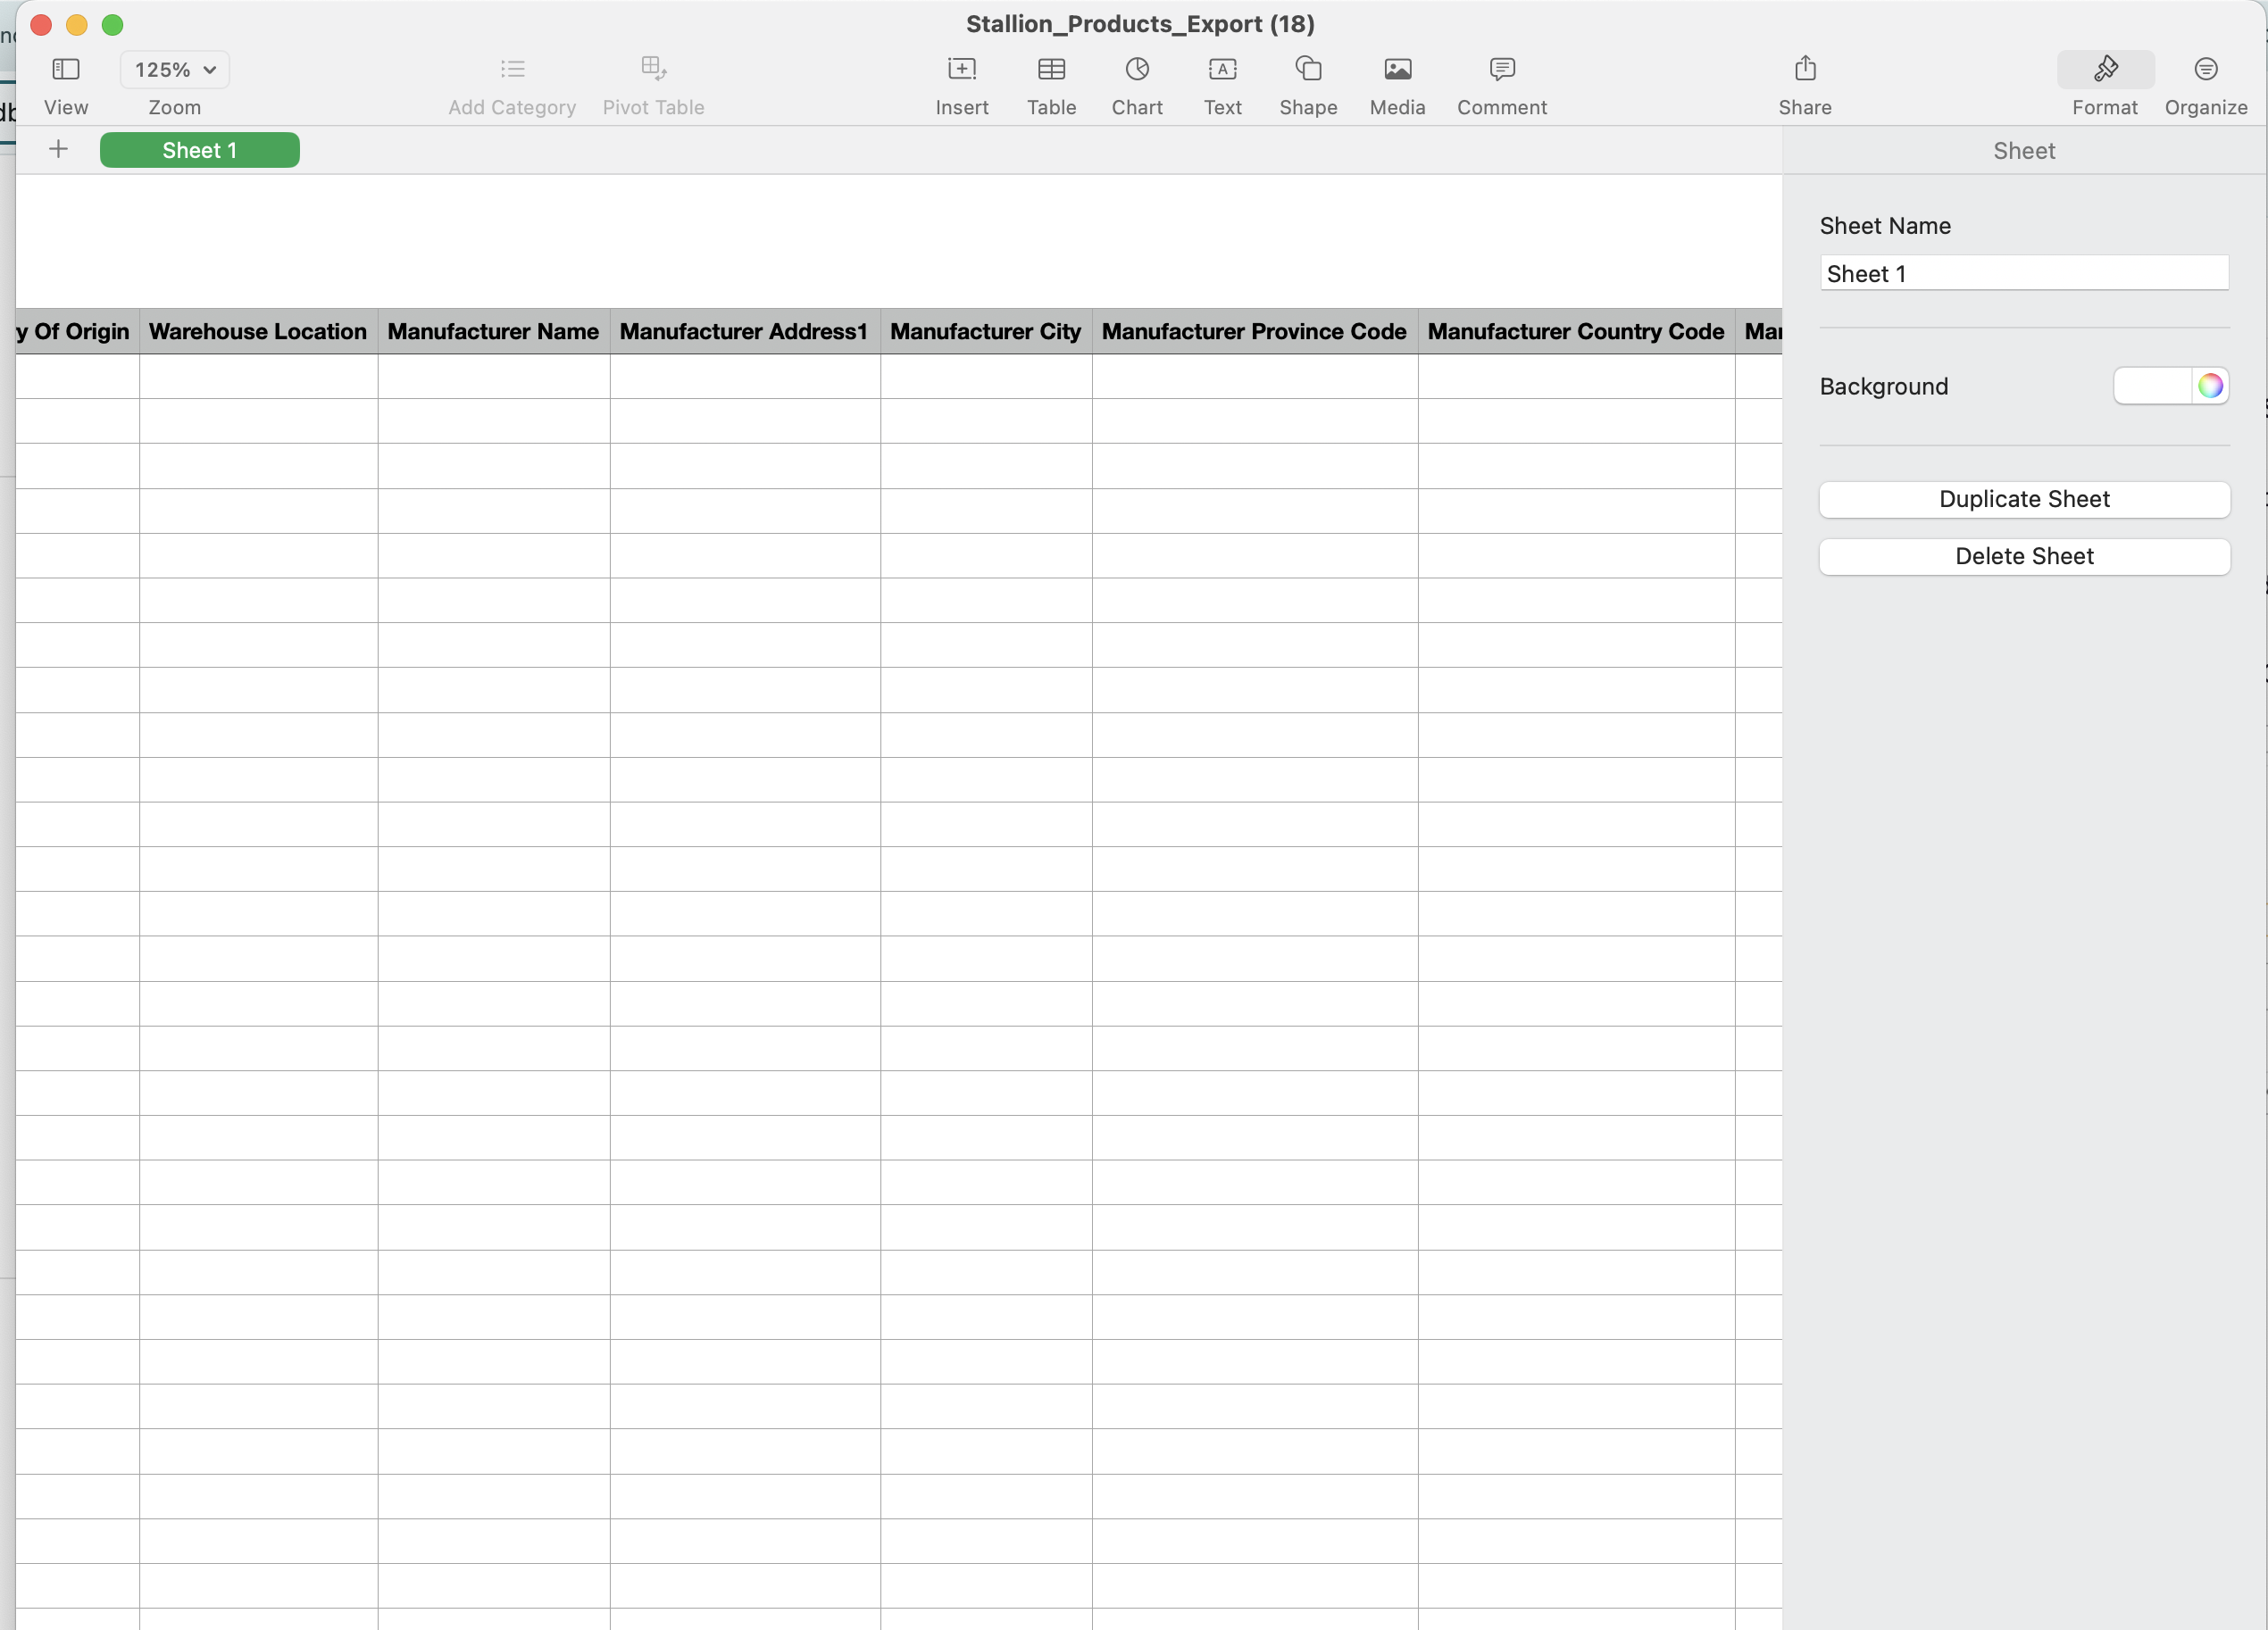Image resolution: width=2268 pixels, height=1630 pixels.
Task: Select the Warehouse Location header cell
Action: pos(258,331)
